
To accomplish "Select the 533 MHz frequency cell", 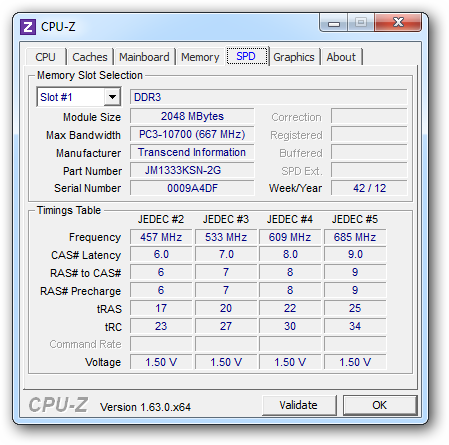I will (x=226, y=237).
